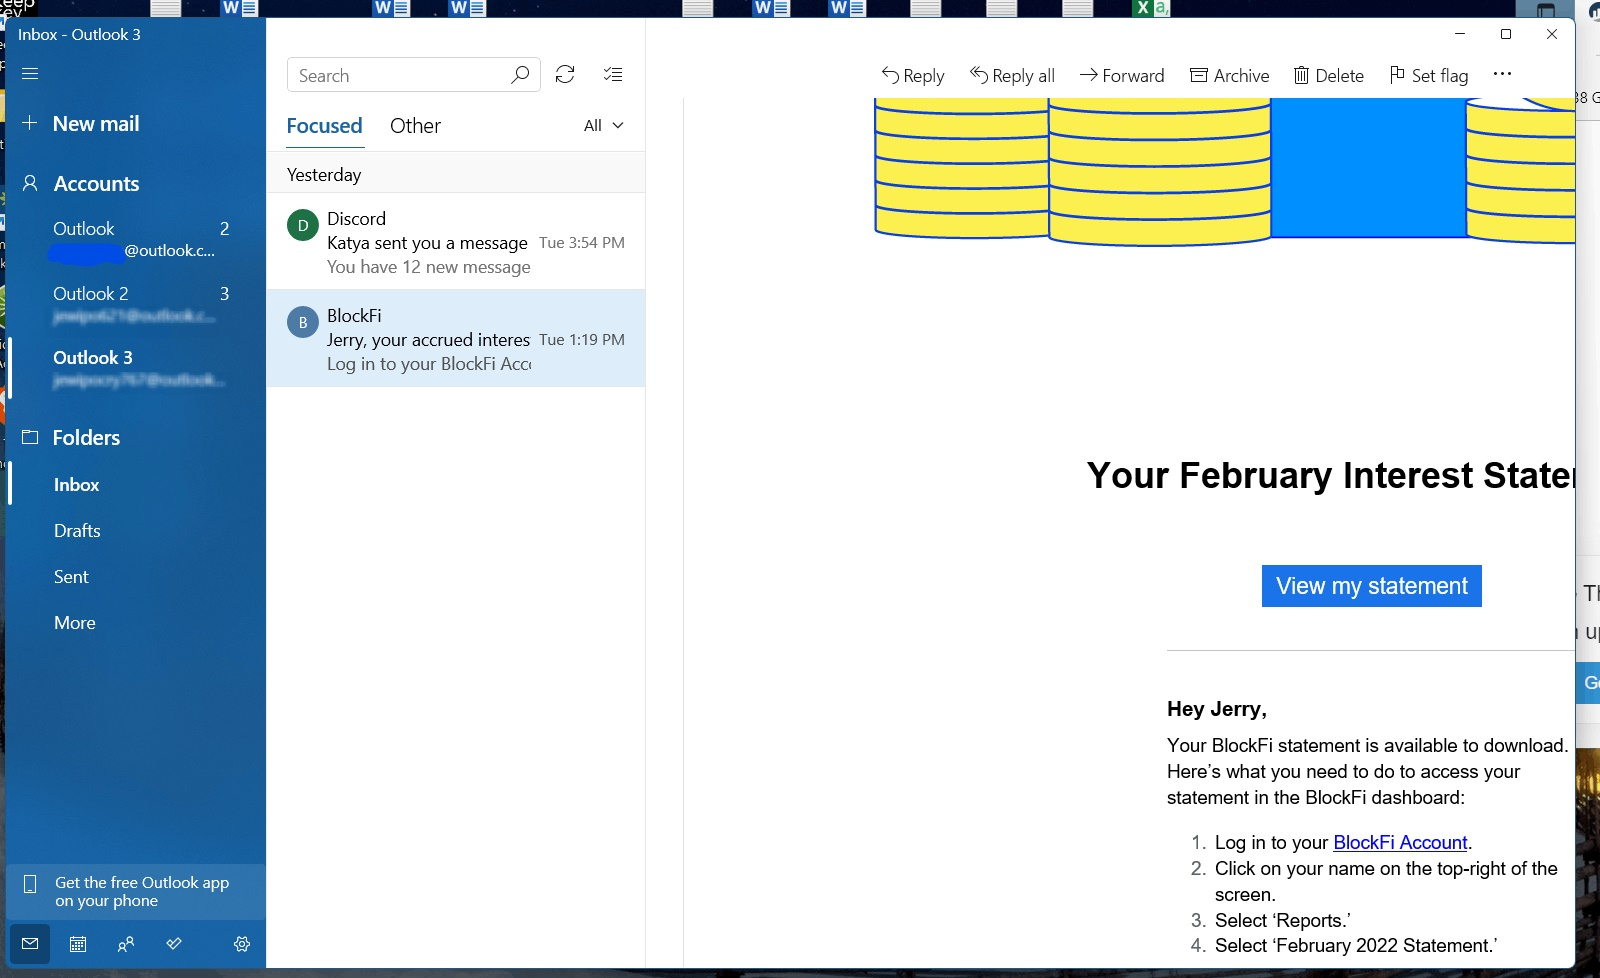Image resolution: width=1600 pixels, height=978 pixels.
Task: Collapse the navigation pane
Action: coord(30,74)
